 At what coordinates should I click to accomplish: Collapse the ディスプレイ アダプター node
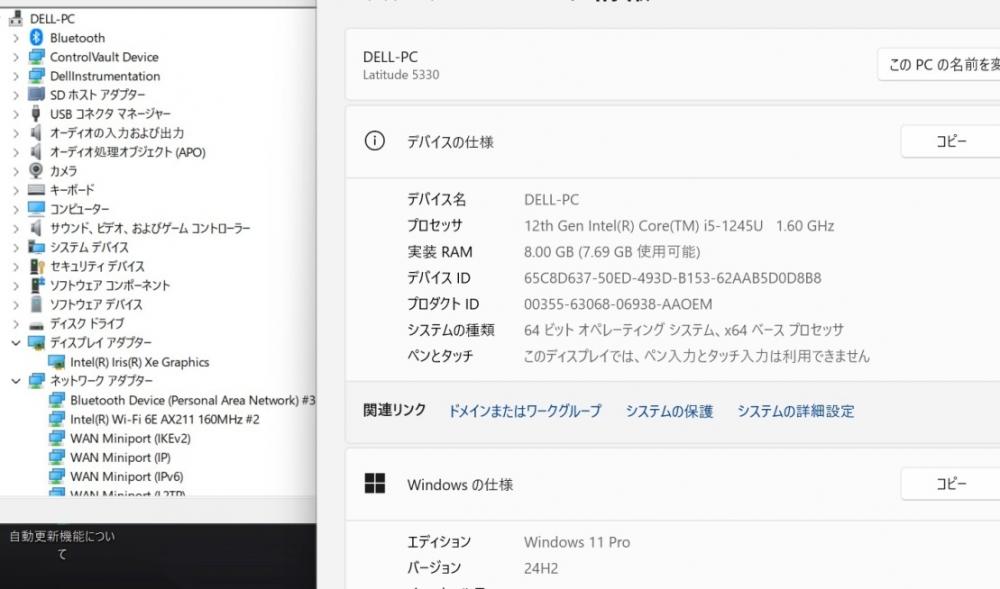click(x=16, y=343)
